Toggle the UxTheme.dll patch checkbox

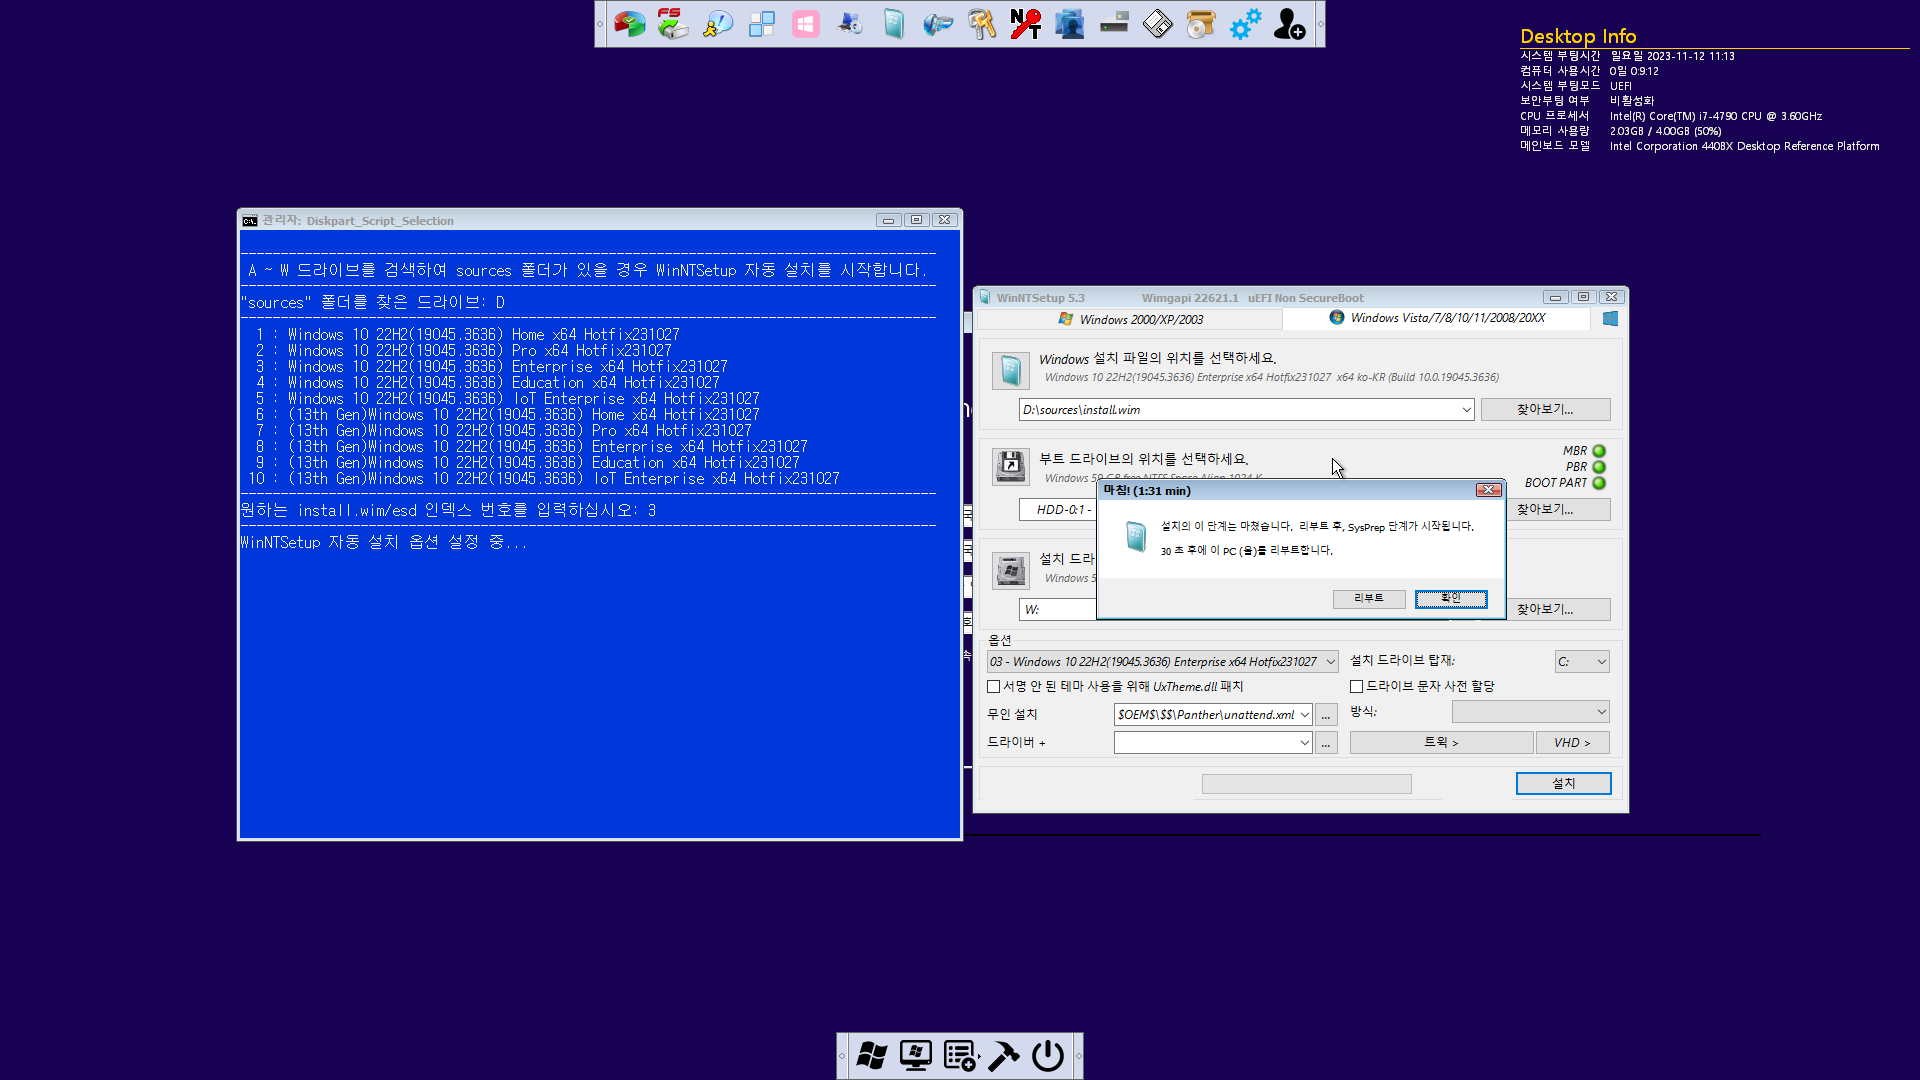(993, 686)
